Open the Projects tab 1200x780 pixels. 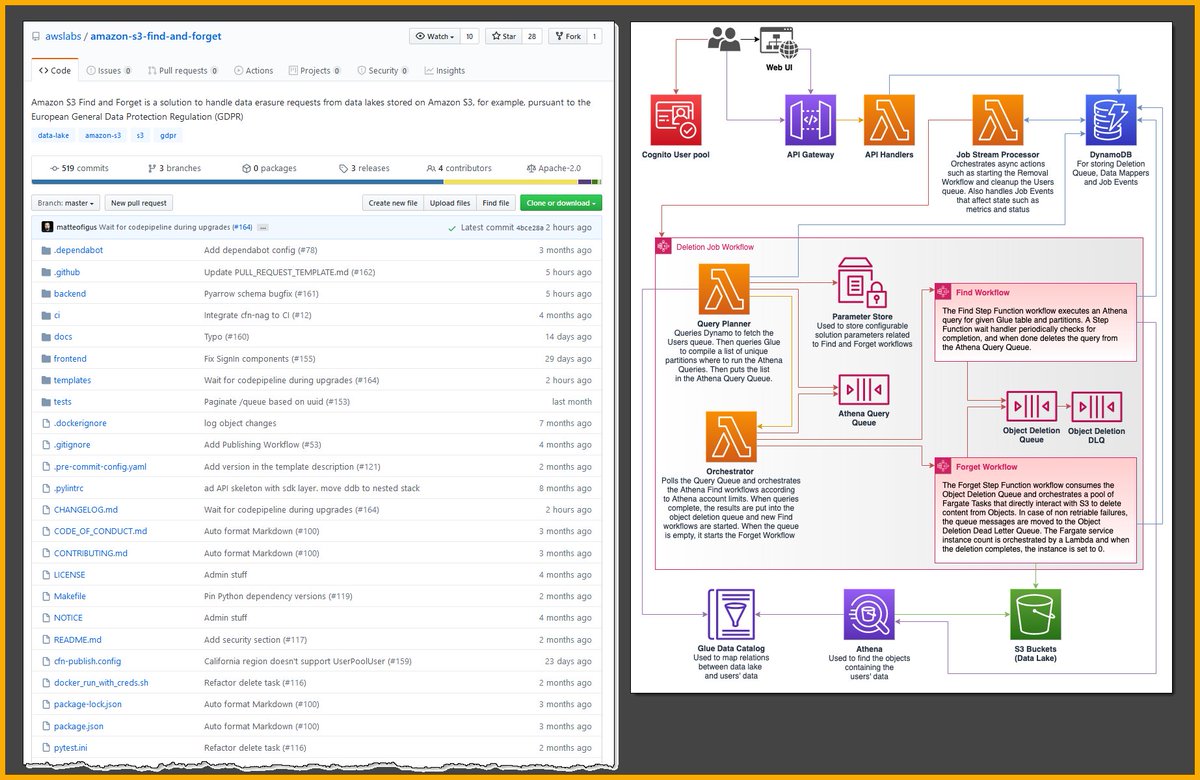[x=314, y=71]
